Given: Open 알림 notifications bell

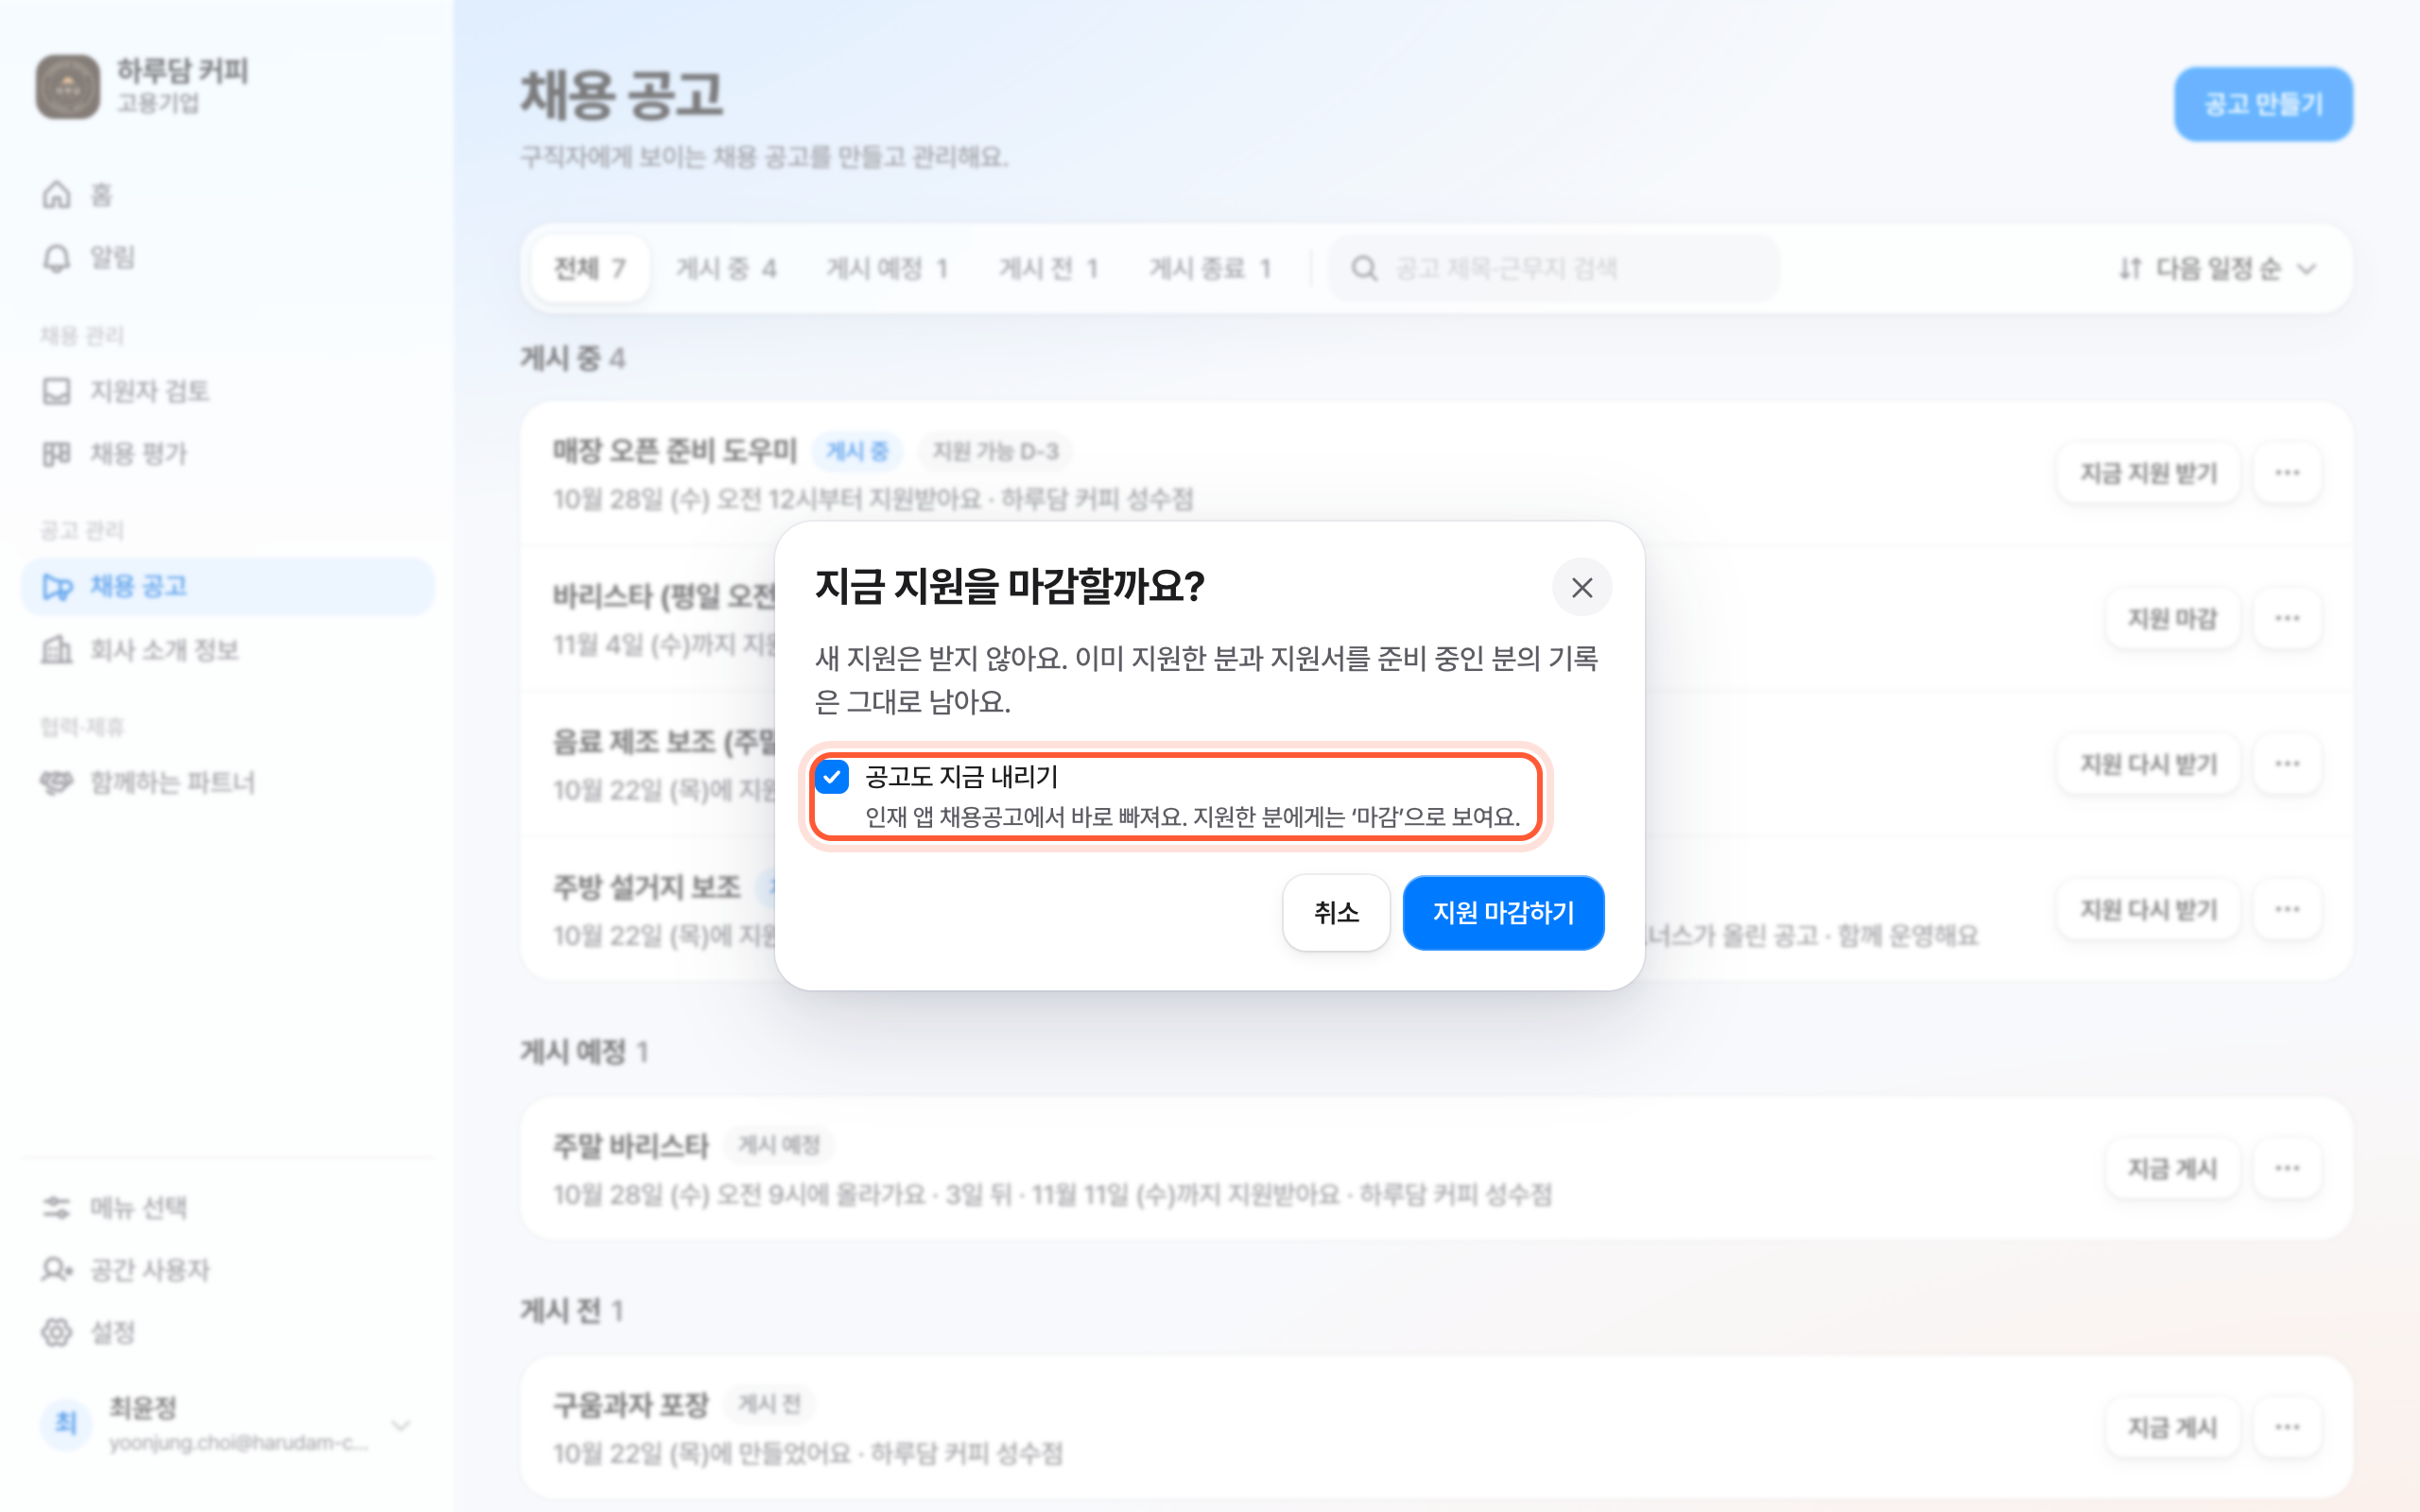Looking at the screenshot, I should point(226,258).
